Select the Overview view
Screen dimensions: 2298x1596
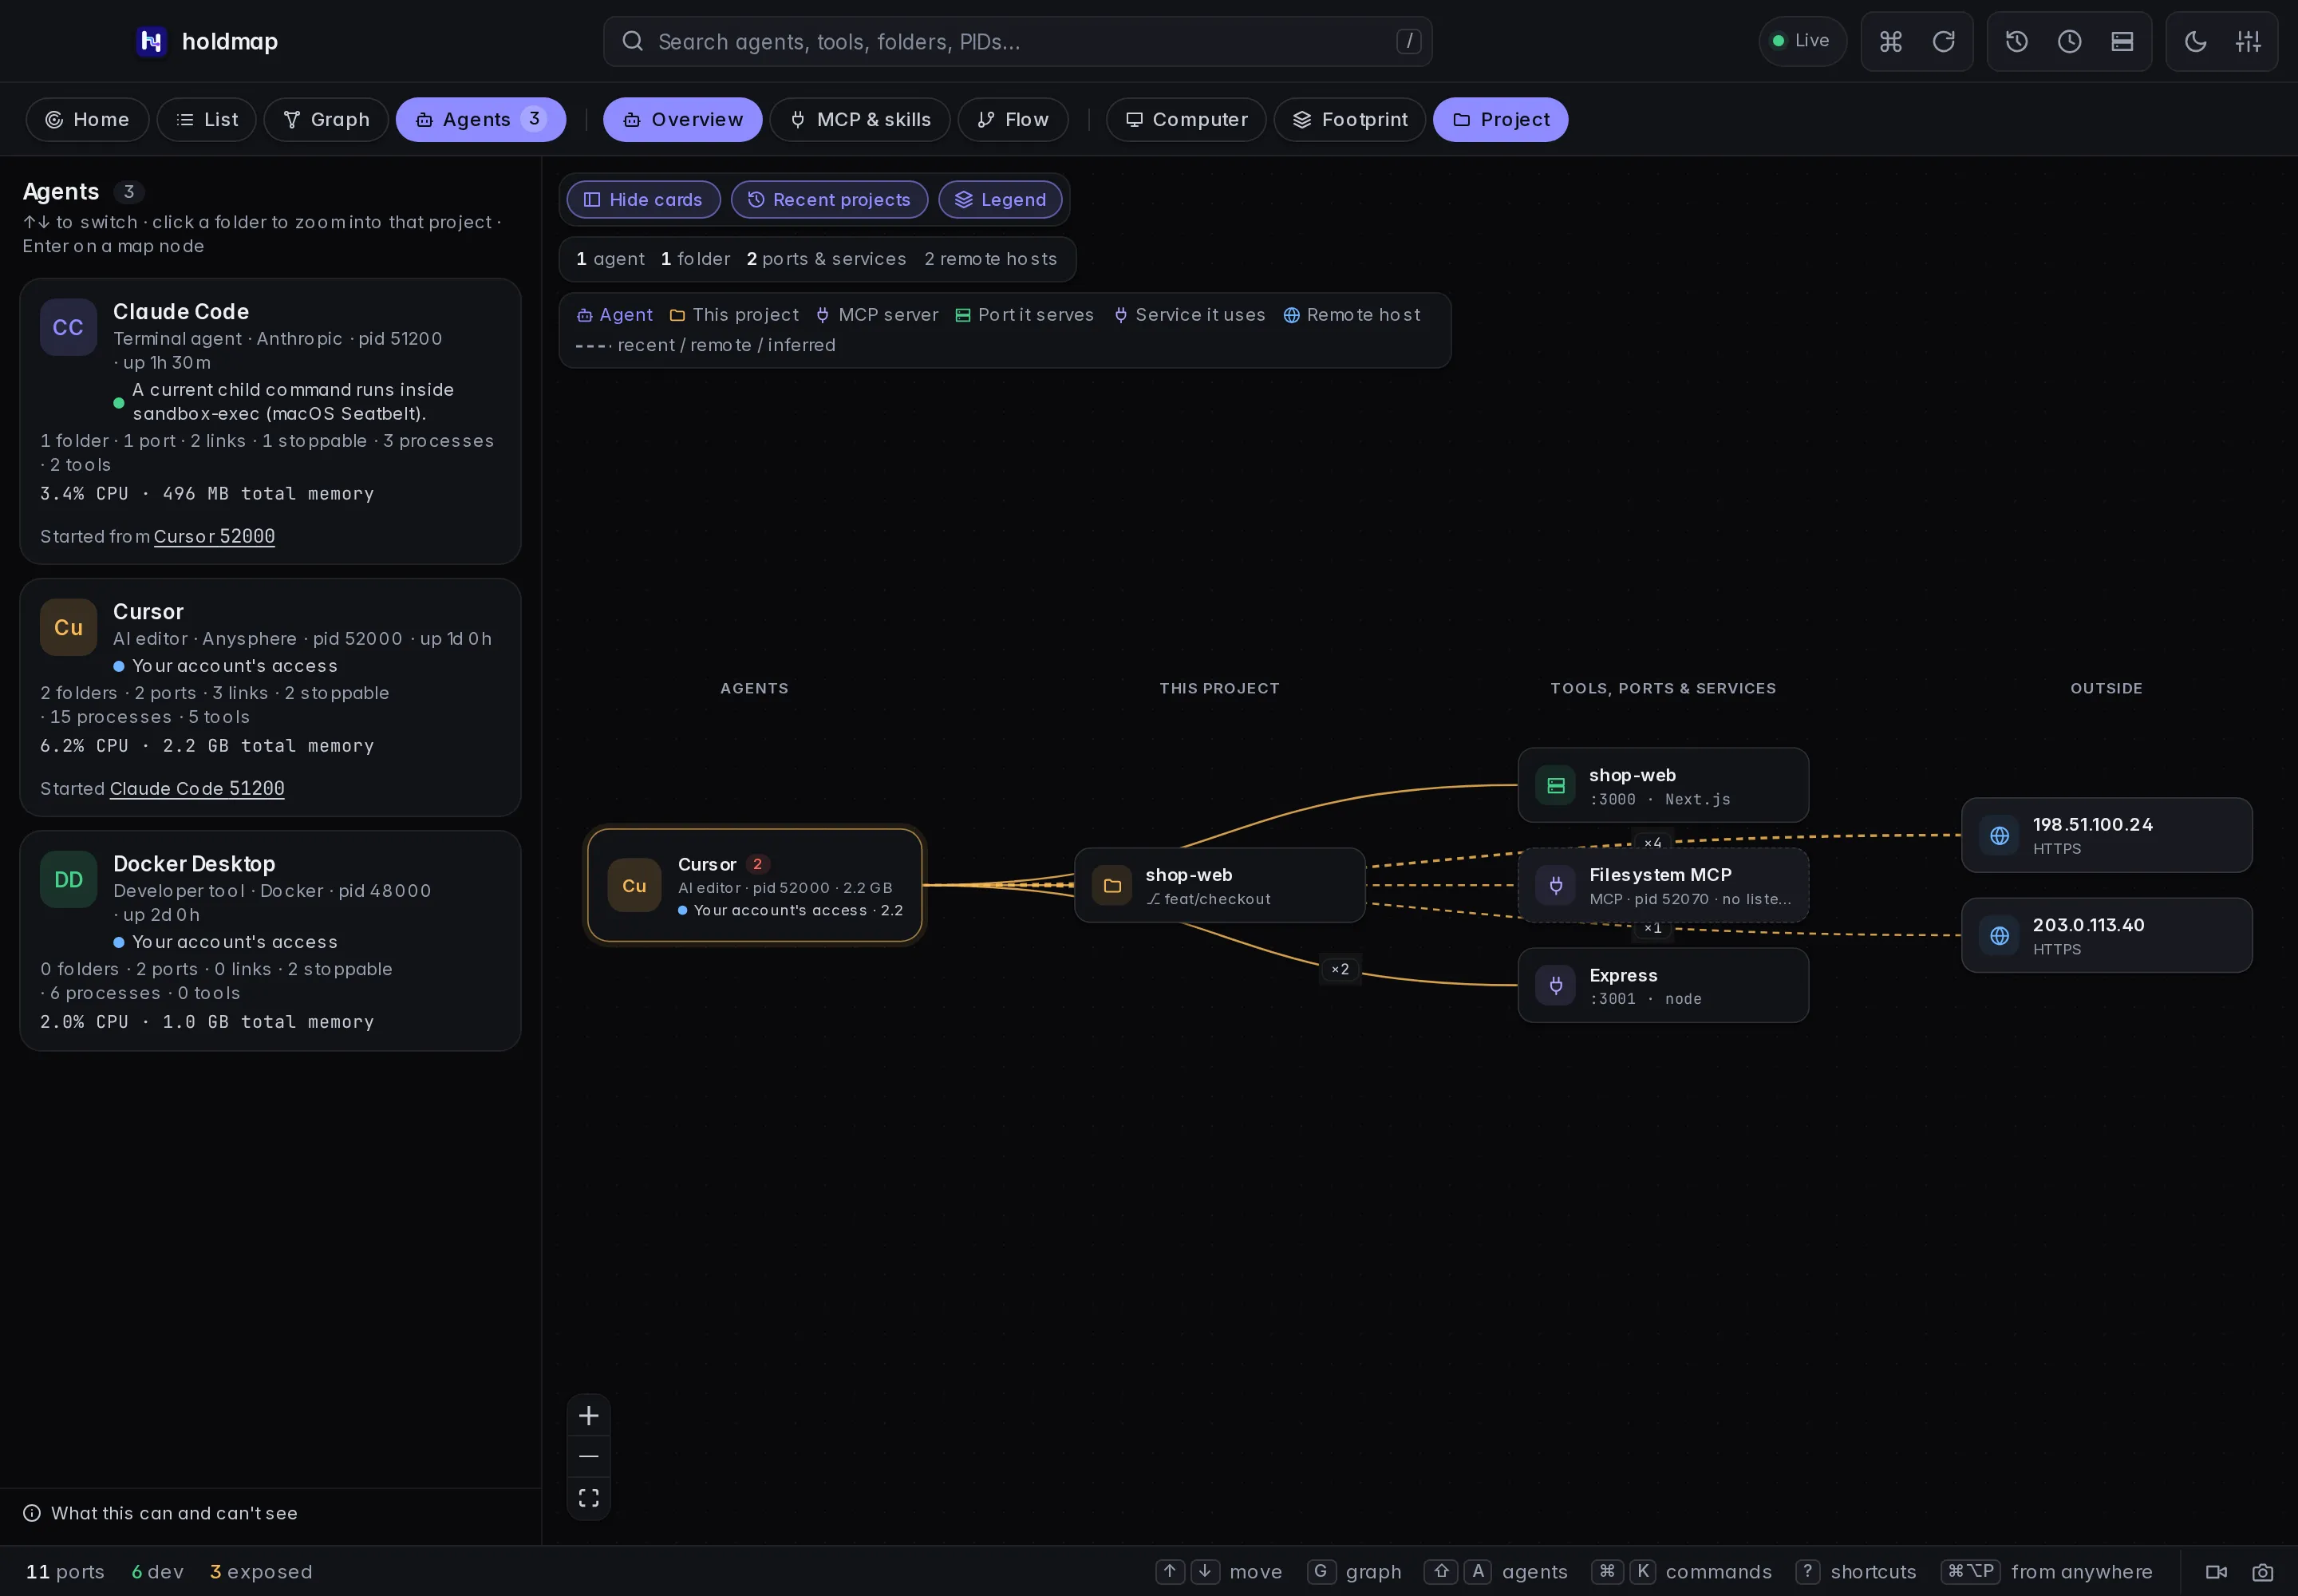tap(682, 119)
